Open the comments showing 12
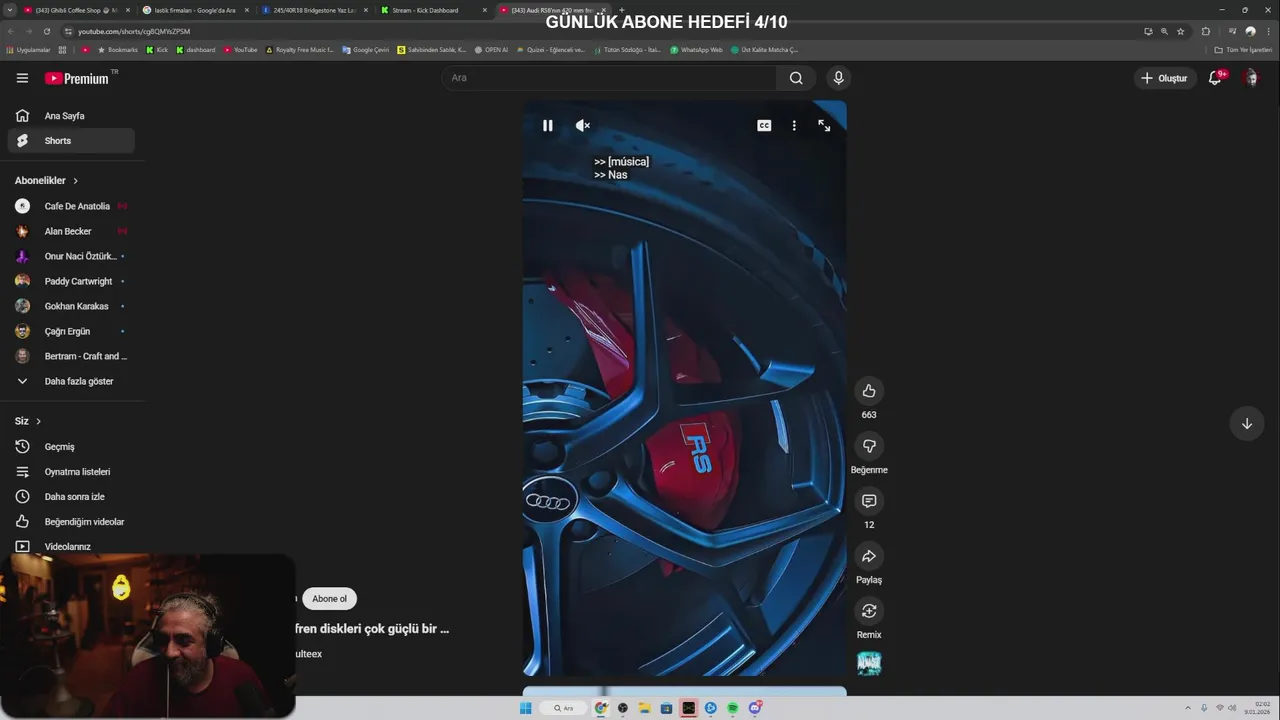The image size is (1280, 720). pyautogui.click(x=869, y=501)
